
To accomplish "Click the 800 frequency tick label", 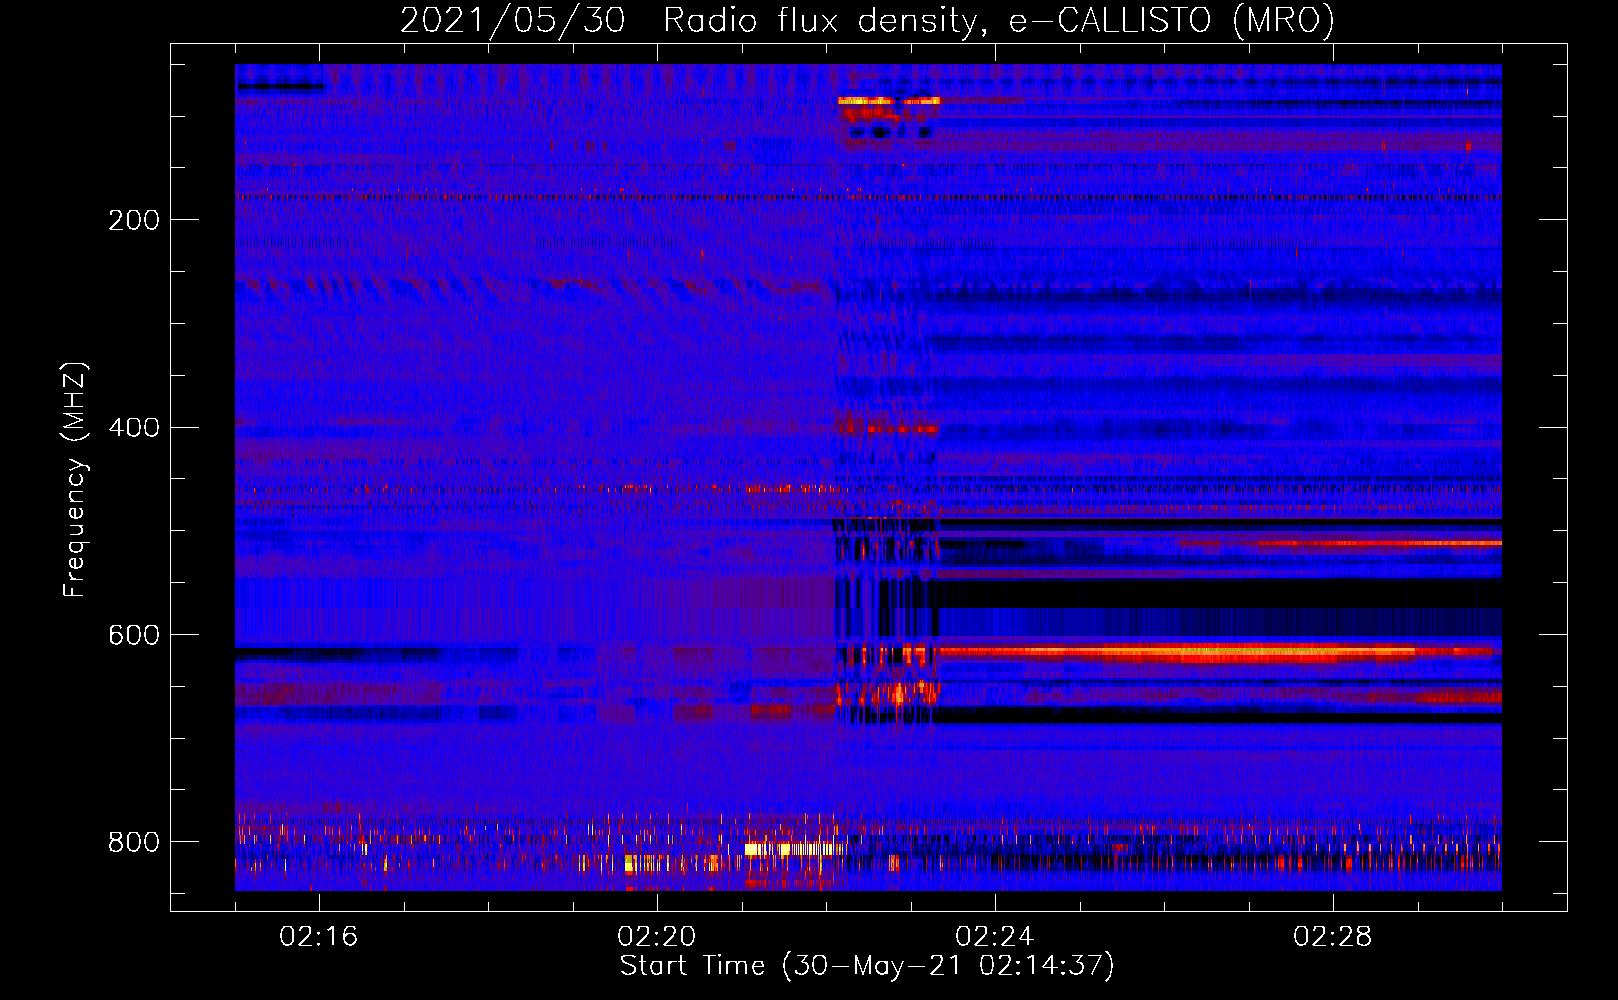I will point(134,843).
